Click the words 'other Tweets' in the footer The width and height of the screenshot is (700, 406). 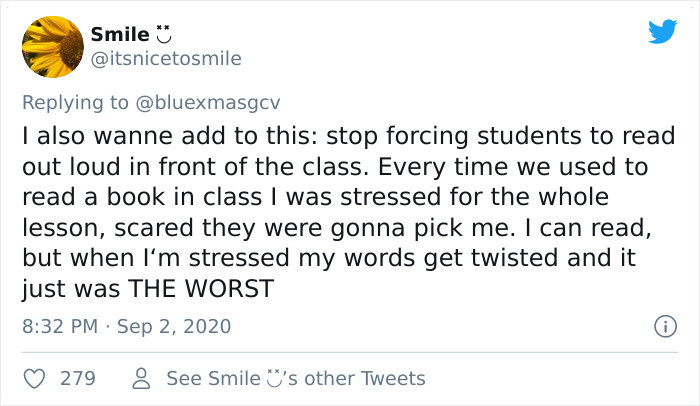coord(365,379)
